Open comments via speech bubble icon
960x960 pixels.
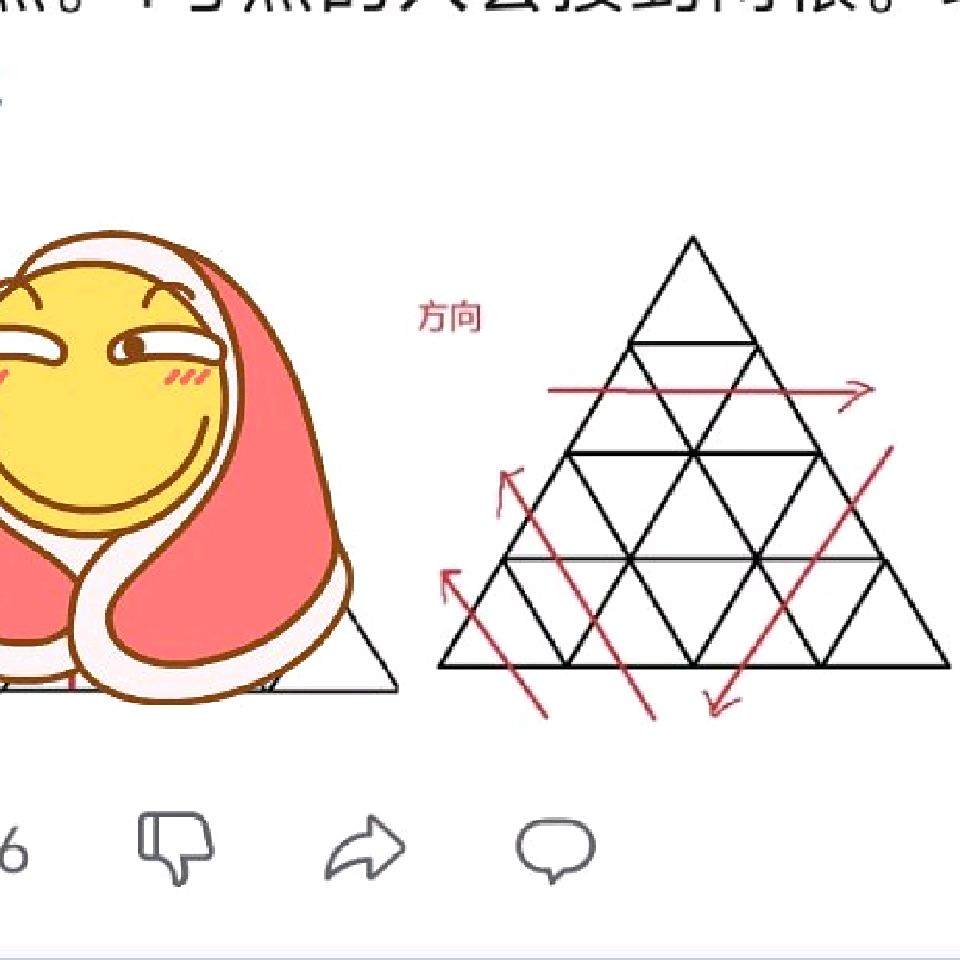coord(555,850)
